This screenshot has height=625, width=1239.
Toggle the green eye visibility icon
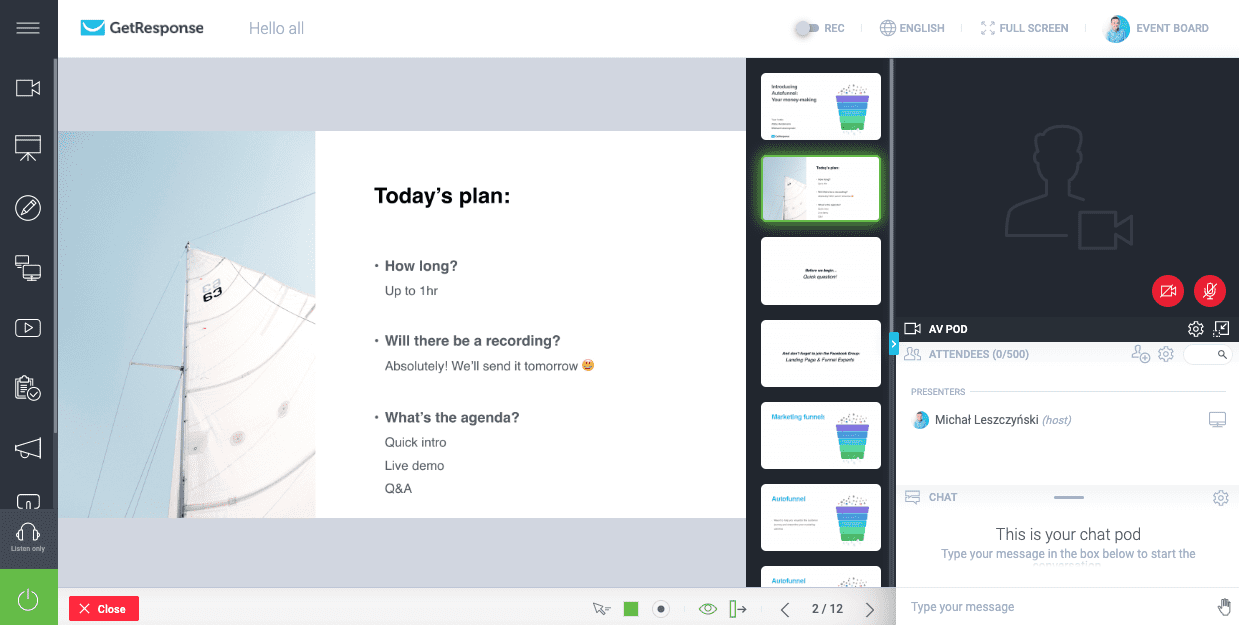click(x=708, y=608)
